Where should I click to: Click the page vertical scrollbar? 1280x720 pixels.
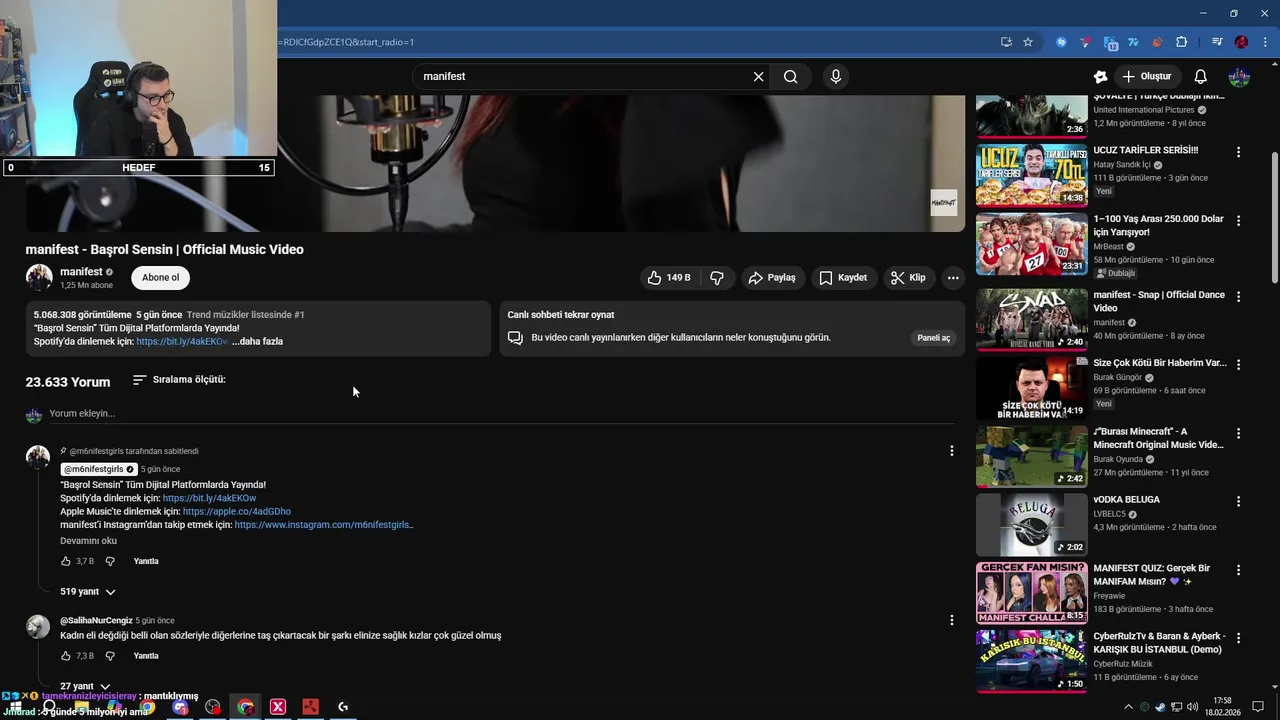coord(1274,216)
